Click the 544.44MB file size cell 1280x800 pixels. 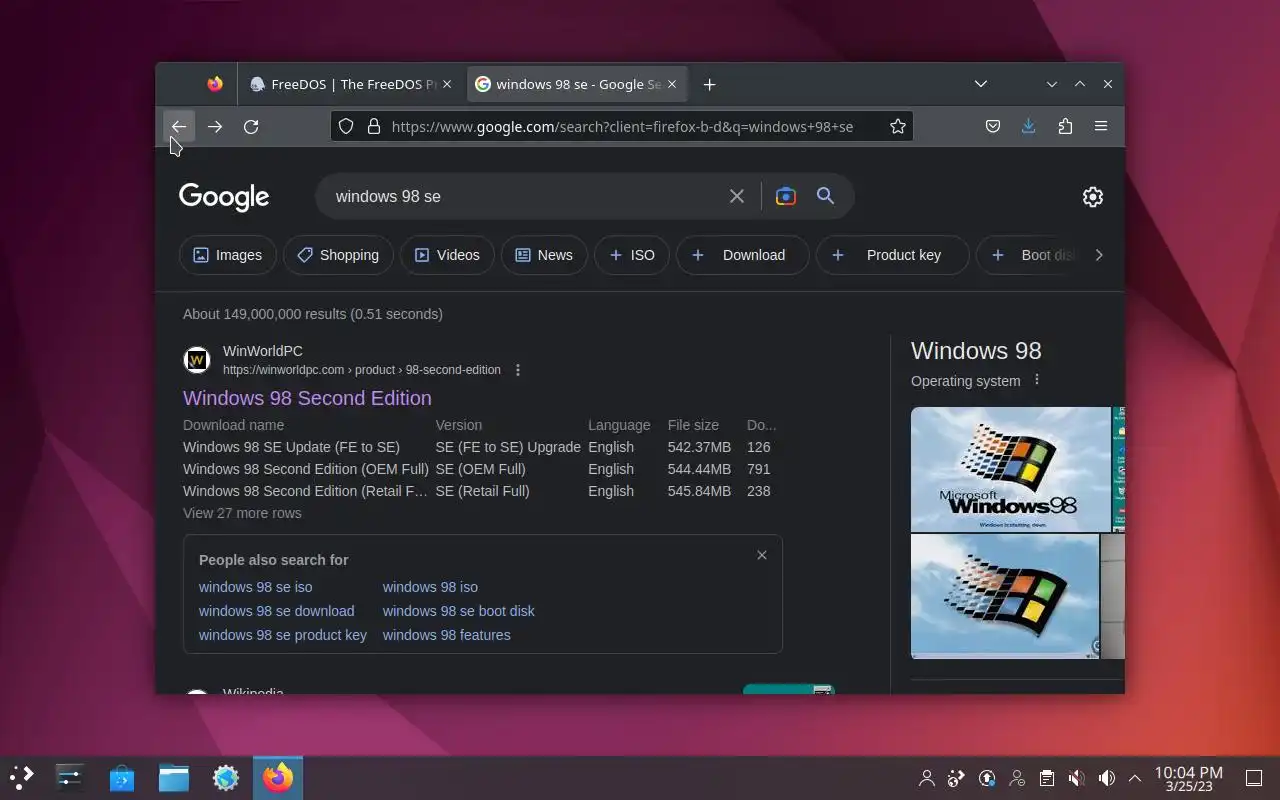[699, 469]
